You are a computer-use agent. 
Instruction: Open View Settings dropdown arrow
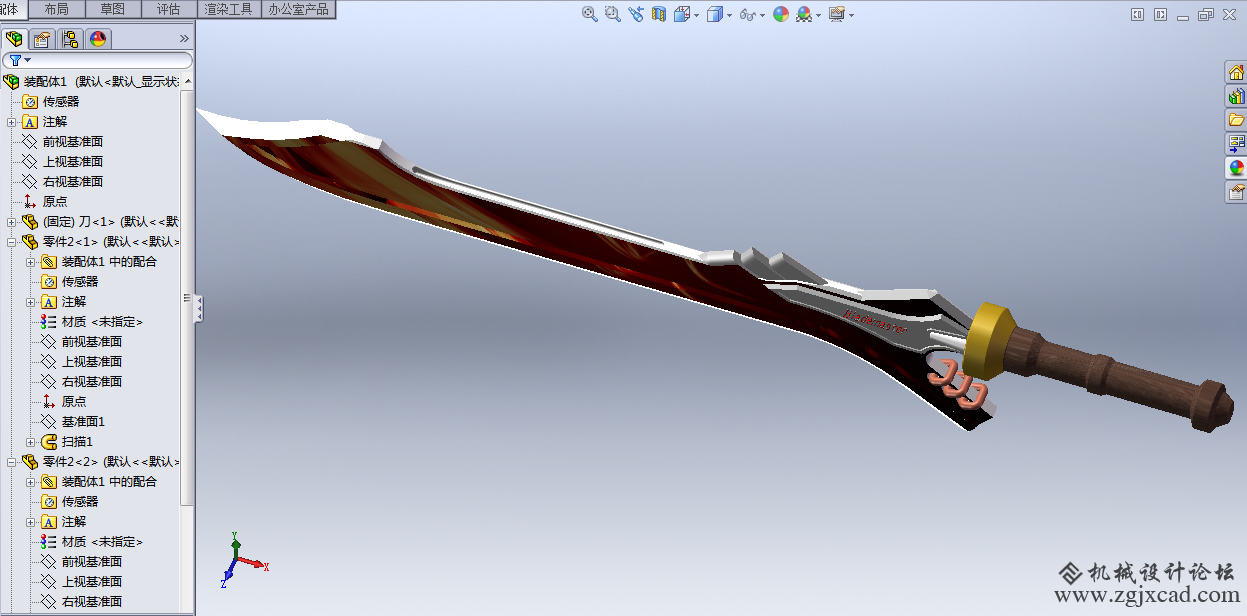[x=851, y=15]
